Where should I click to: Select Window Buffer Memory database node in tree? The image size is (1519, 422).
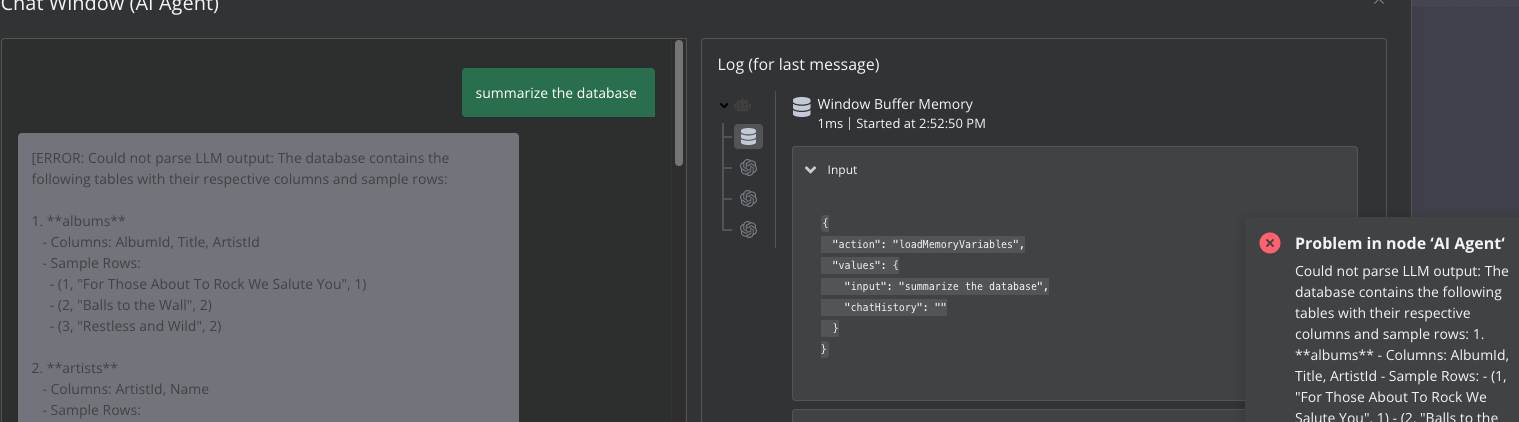(x=748, y=136)
